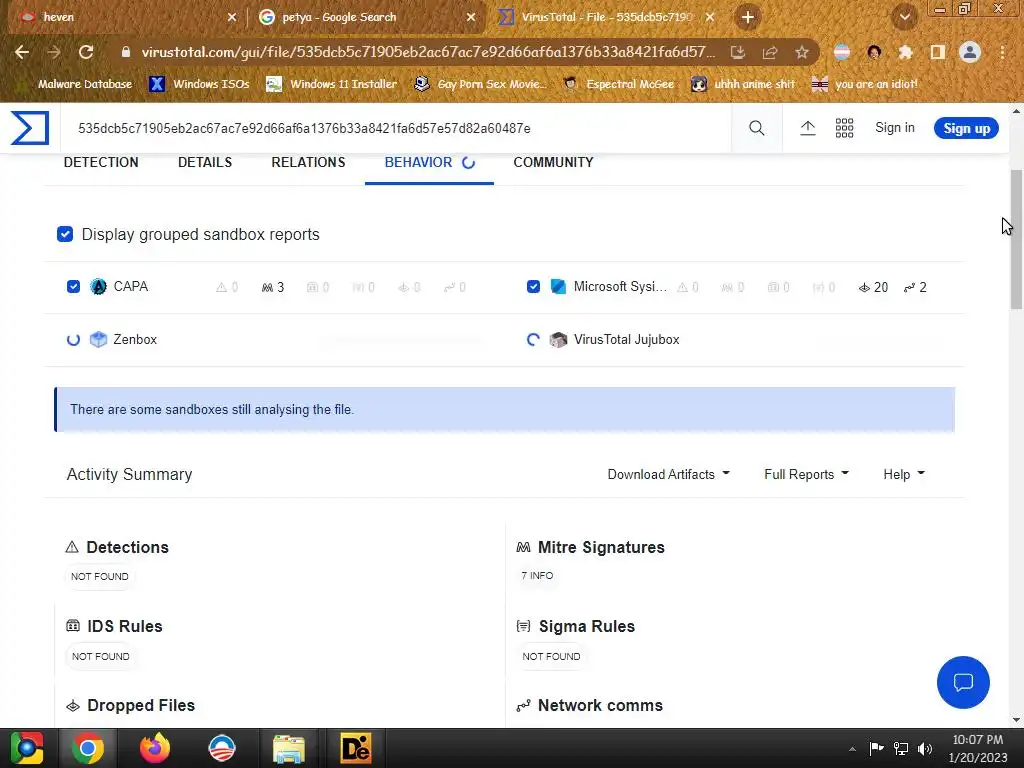The width and height of the screenshot is (1024, 768).
Task: Open the apps grid icon
Action: [844, 128]
